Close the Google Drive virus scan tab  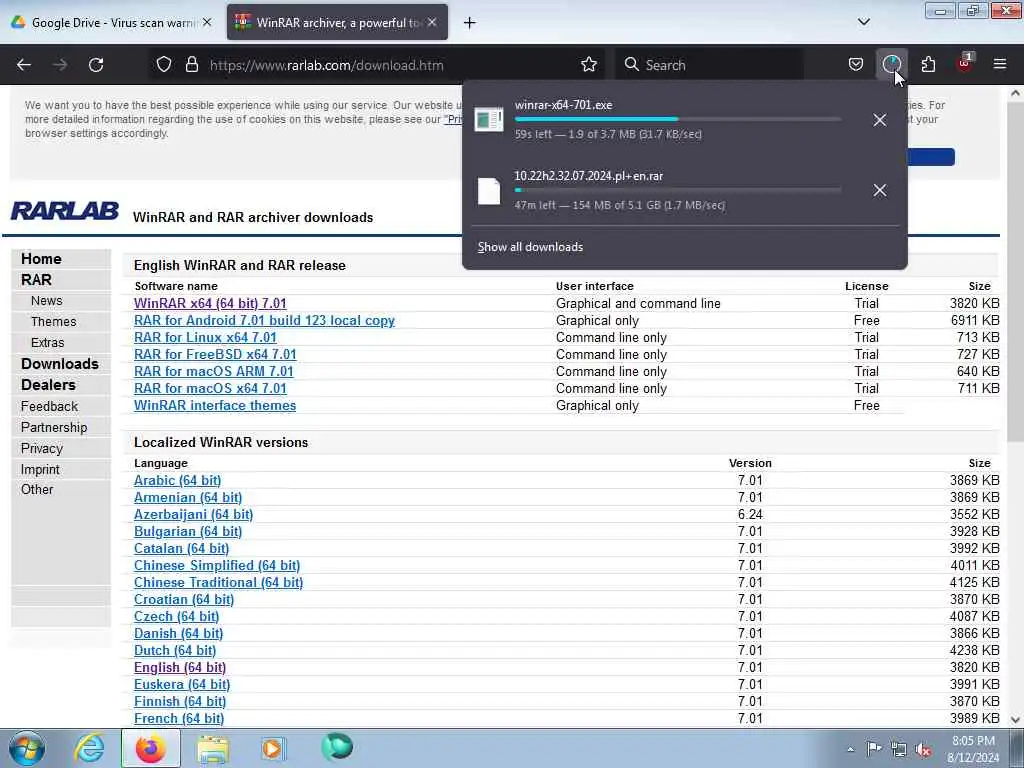tap(207, 22)
